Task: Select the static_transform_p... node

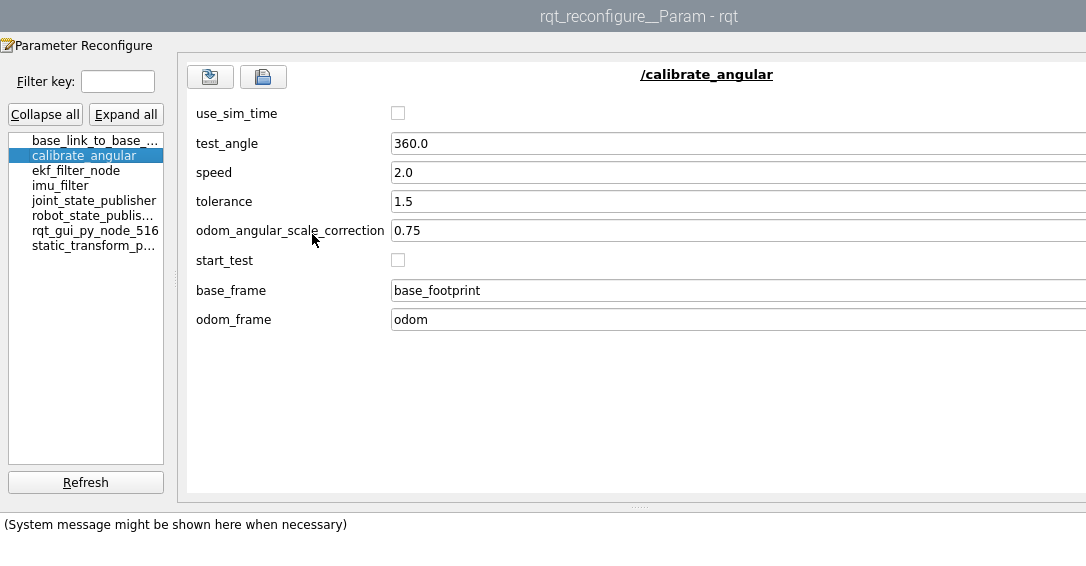Action: pos(86,245)
